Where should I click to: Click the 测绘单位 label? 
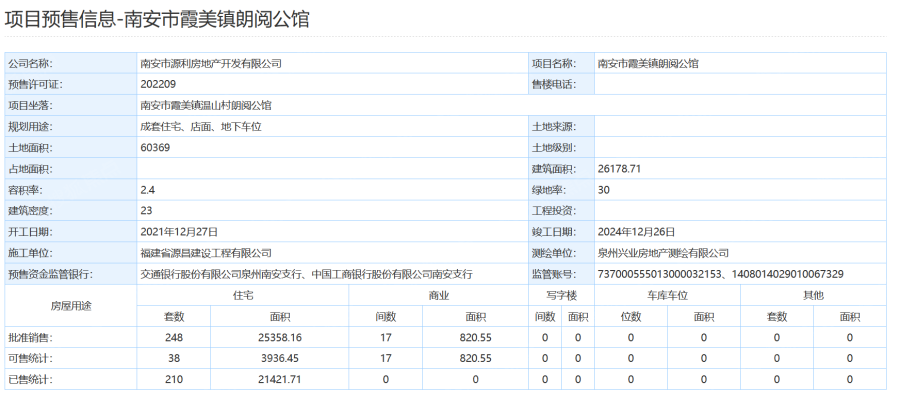pos(554,254)
